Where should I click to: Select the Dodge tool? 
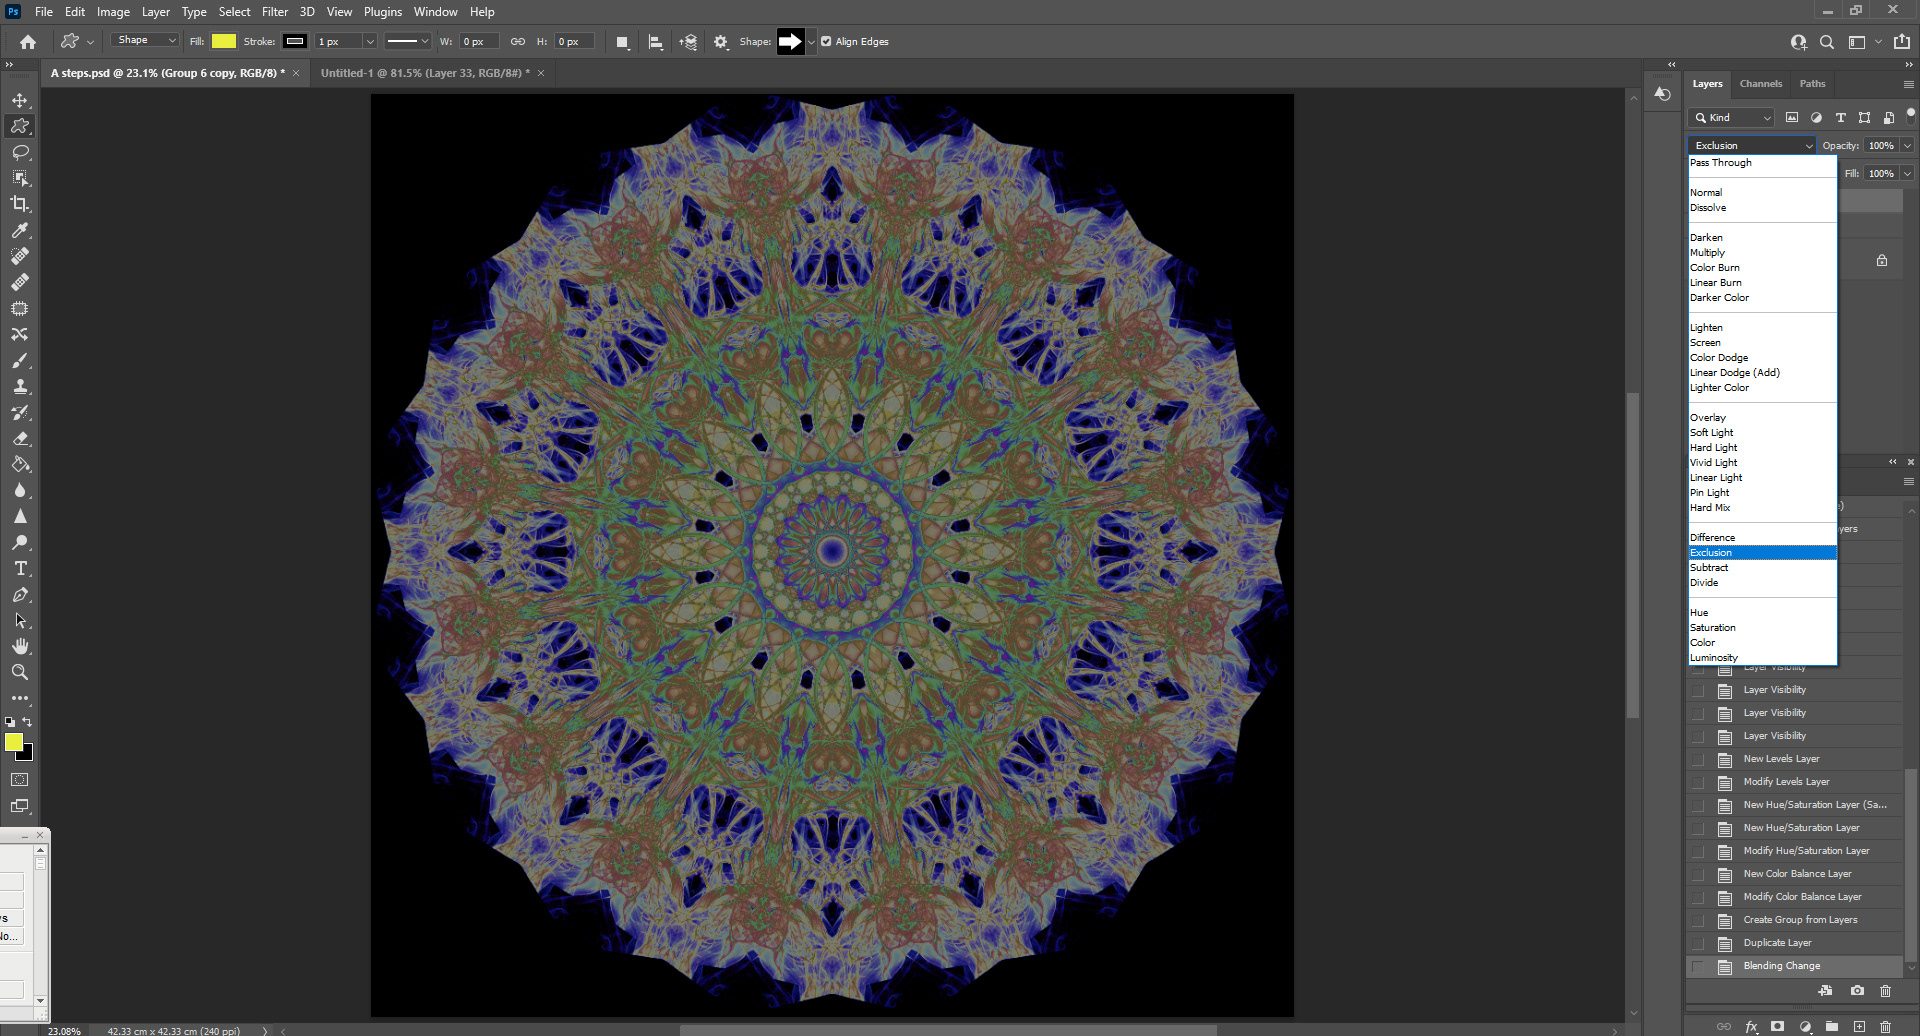tap(20, 542)
